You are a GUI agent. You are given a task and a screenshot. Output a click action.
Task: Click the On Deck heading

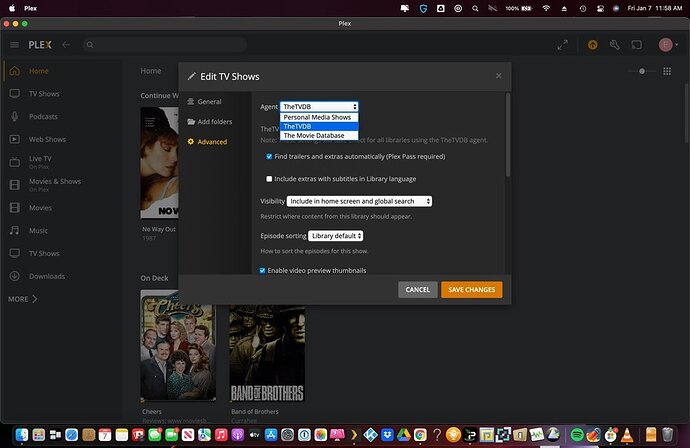tap(154, 278)
